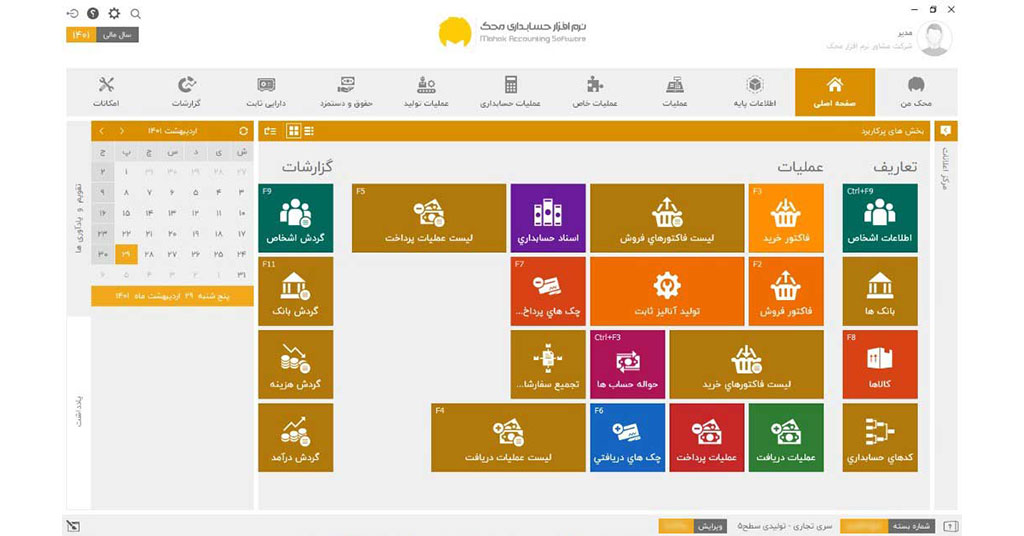Open the چک های دریافتی blue tile

click(x=627, y=437)
